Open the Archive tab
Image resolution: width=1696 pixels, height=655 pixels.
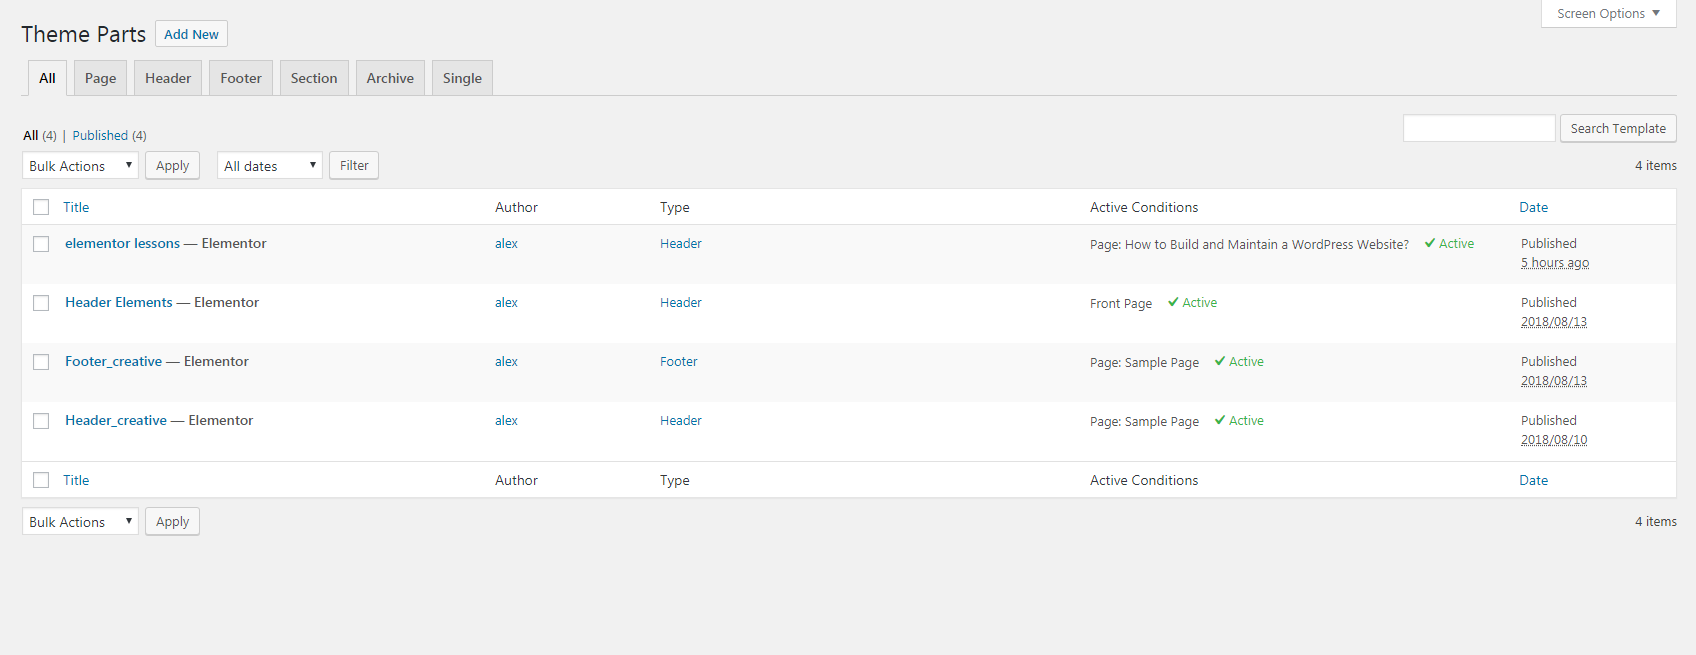[390, 78]
